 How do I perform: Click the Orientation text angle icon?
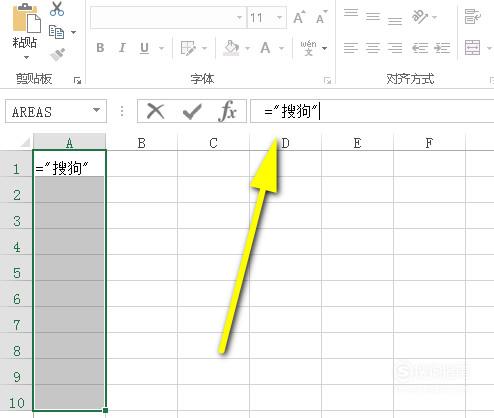420,17
